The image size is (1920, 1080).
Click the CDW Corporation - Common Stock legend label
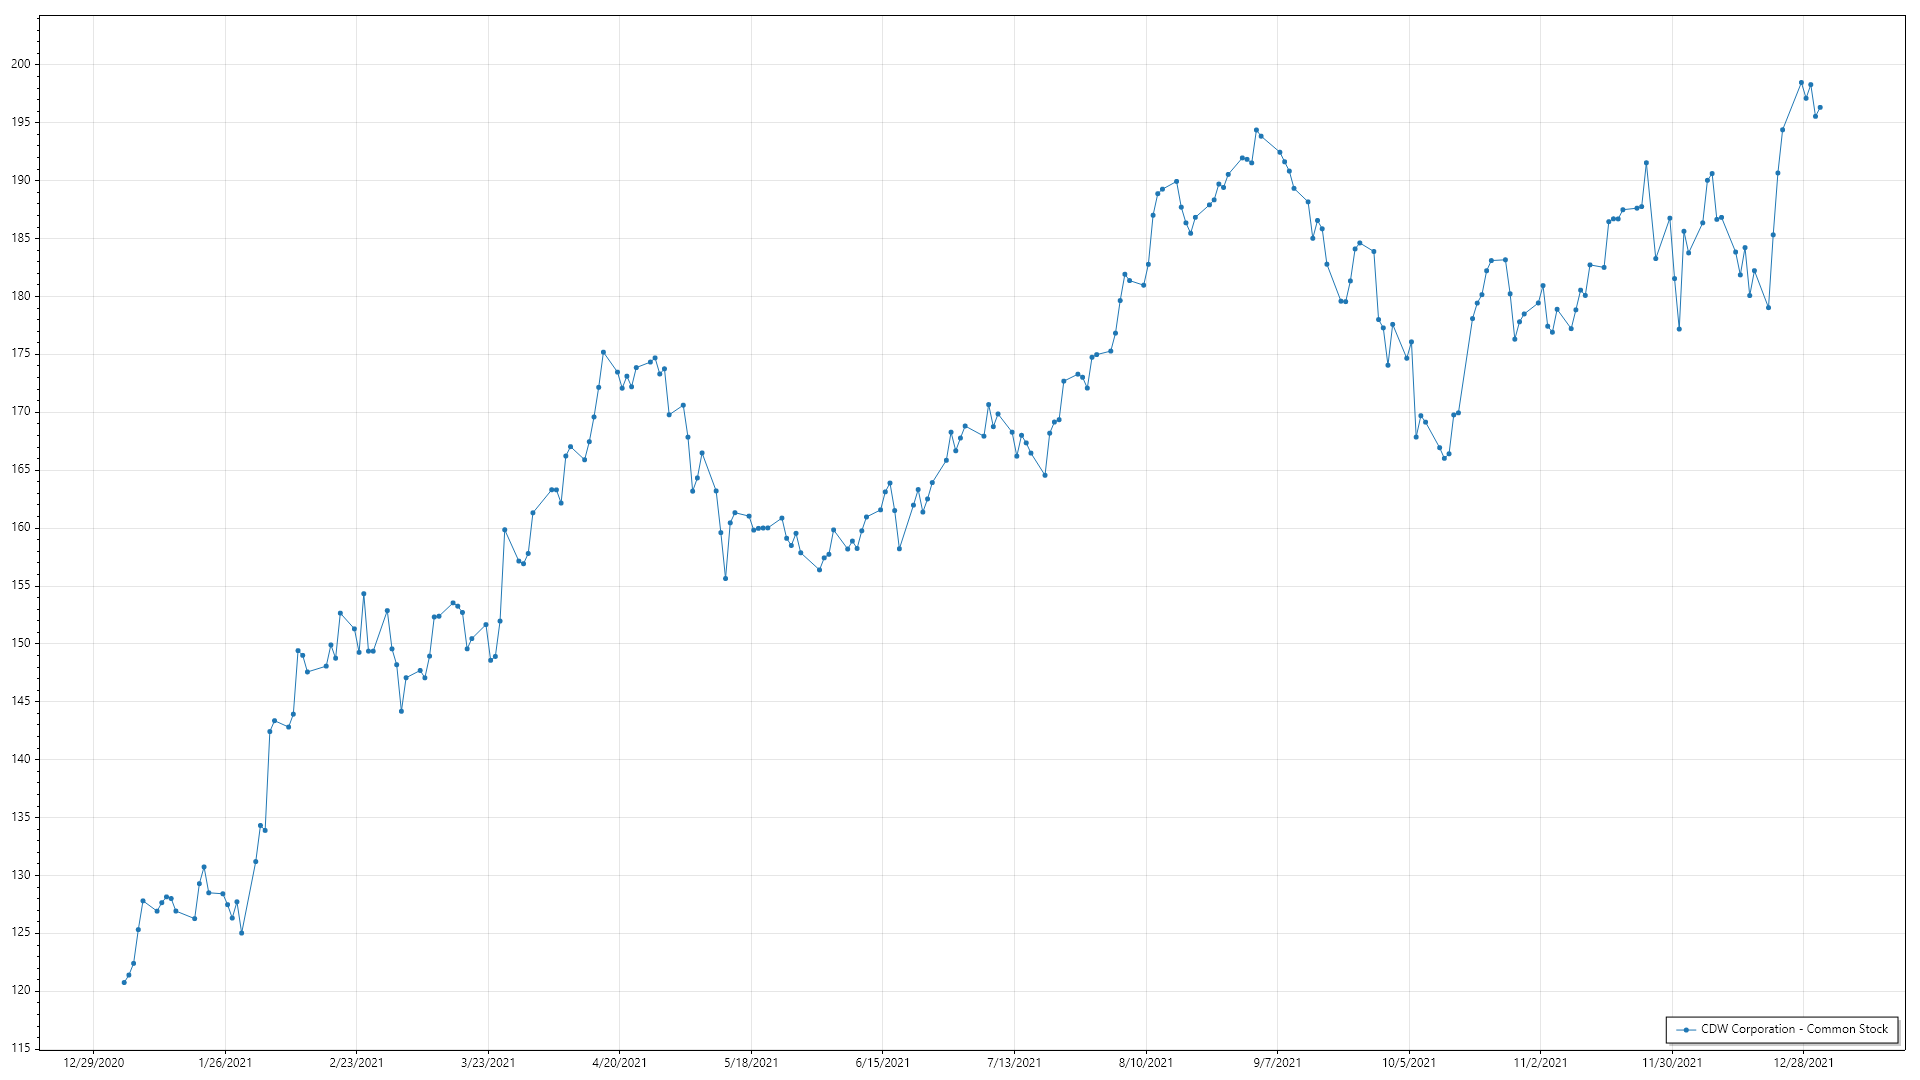[x=1794, y=1029]
